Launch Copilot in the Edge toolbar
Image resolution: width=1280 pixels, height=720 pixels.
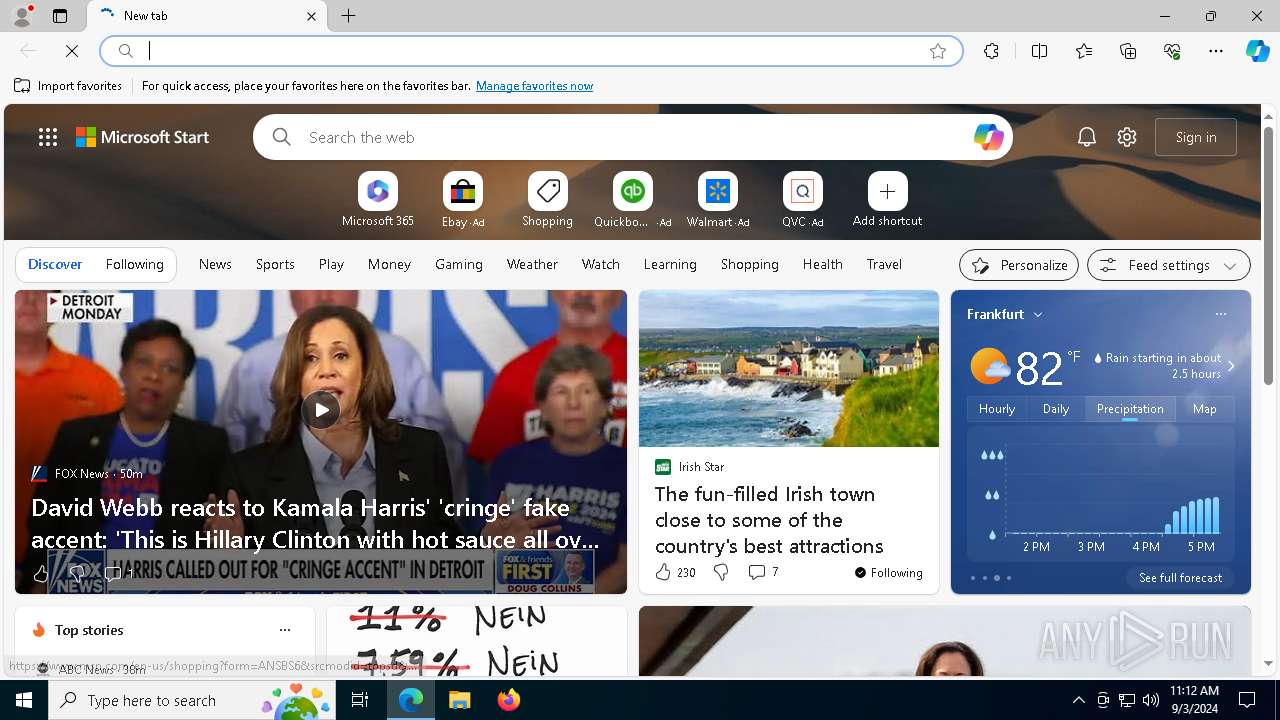point(1257,51)
